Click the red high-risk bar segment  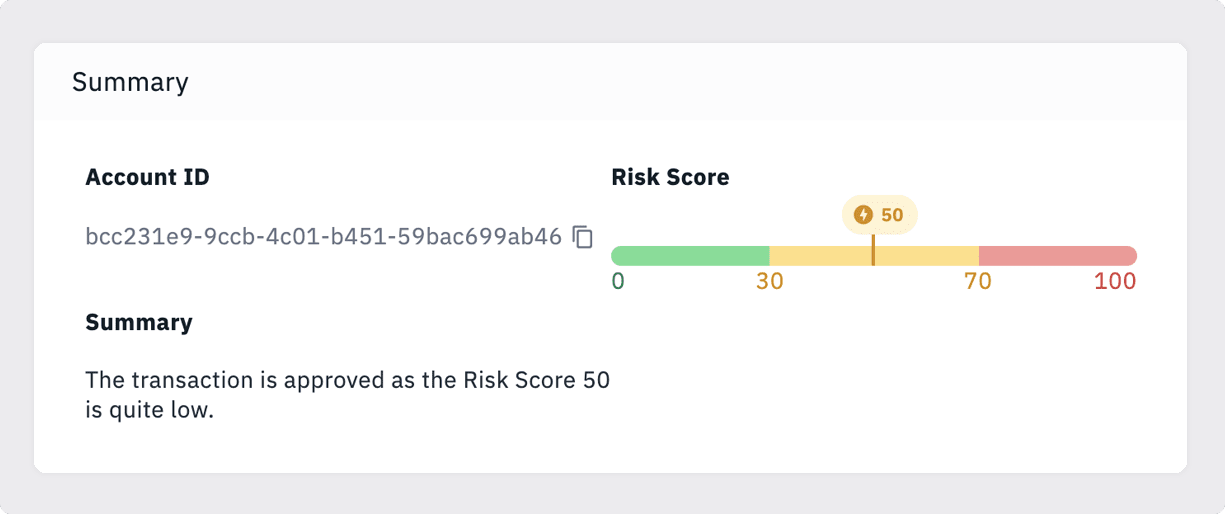(x=1058, y=256)
